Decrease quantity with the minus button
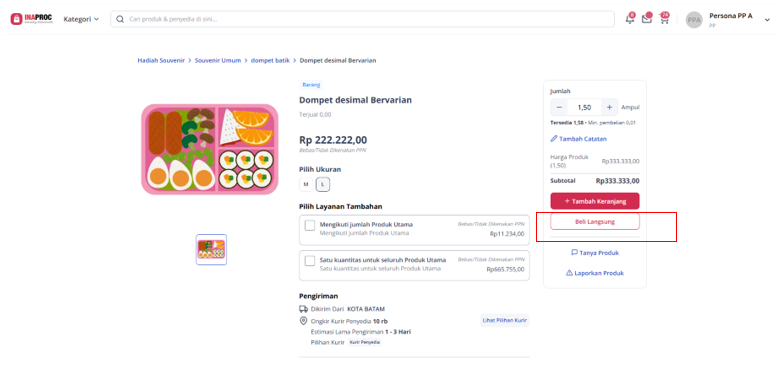 tap(559, 107)
